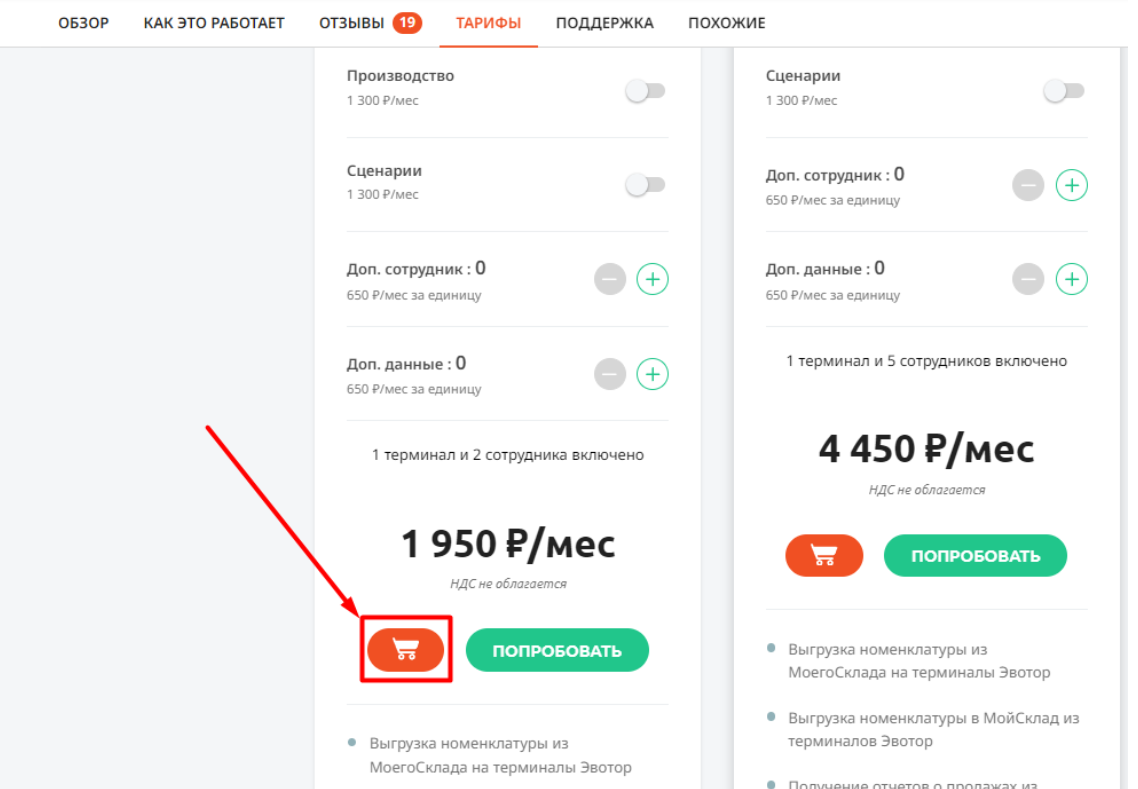Increase Доп. сотрудник in left plan
Image resolution: width=1138 pixels, height=789 pixels.
coord(652,279)
